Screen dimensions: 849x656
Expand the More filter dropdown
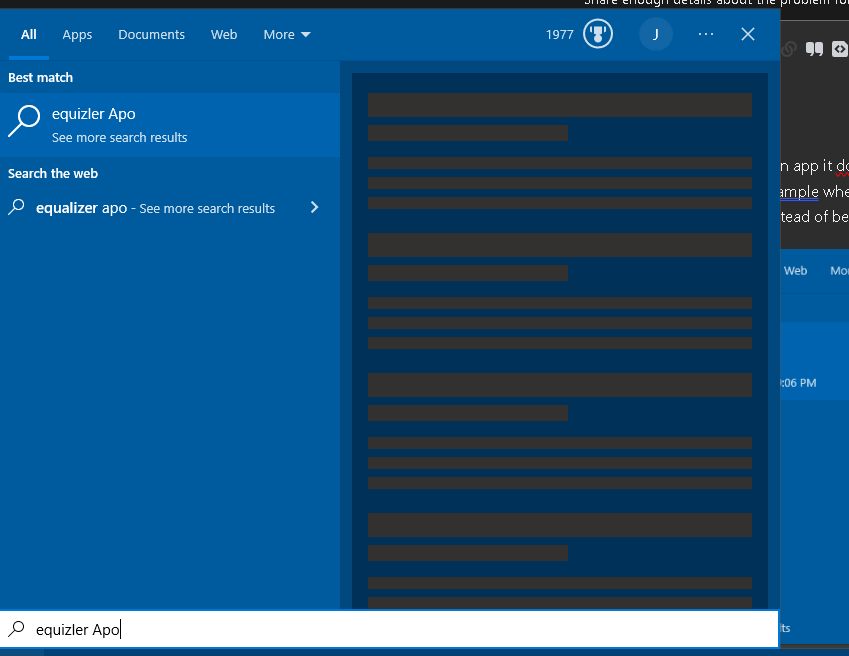click(287, 35)
